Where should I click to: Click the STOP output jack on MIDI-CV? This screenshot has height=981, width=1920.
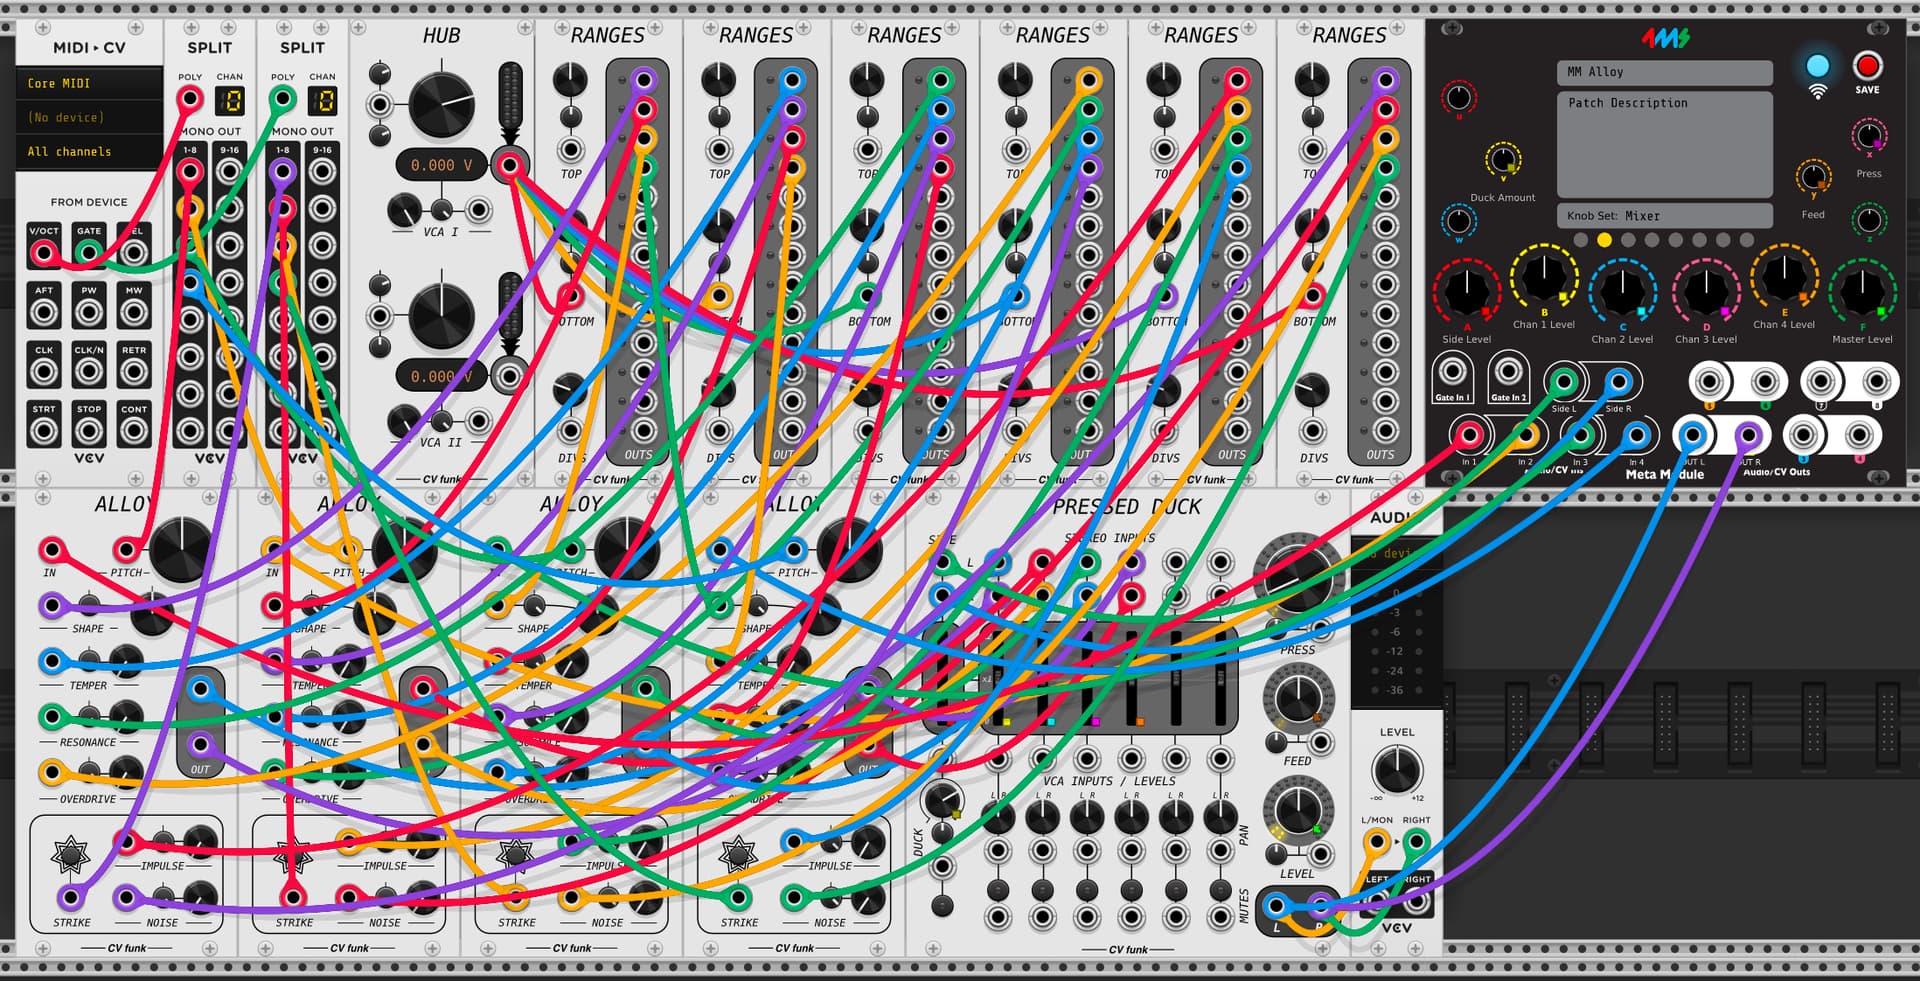pyautogui.click(x=89, y=431)
